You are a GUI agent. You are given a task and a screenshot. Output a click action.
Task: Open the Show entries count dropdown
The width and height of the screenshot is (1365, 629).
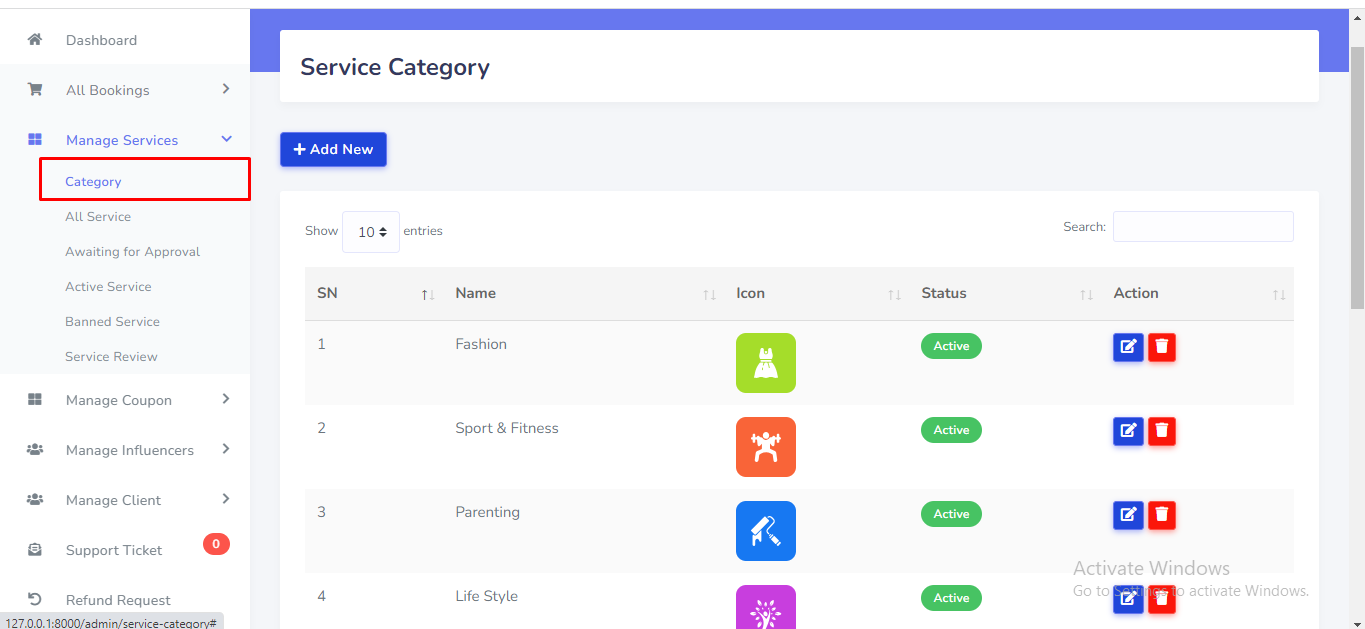coord(371,232)
